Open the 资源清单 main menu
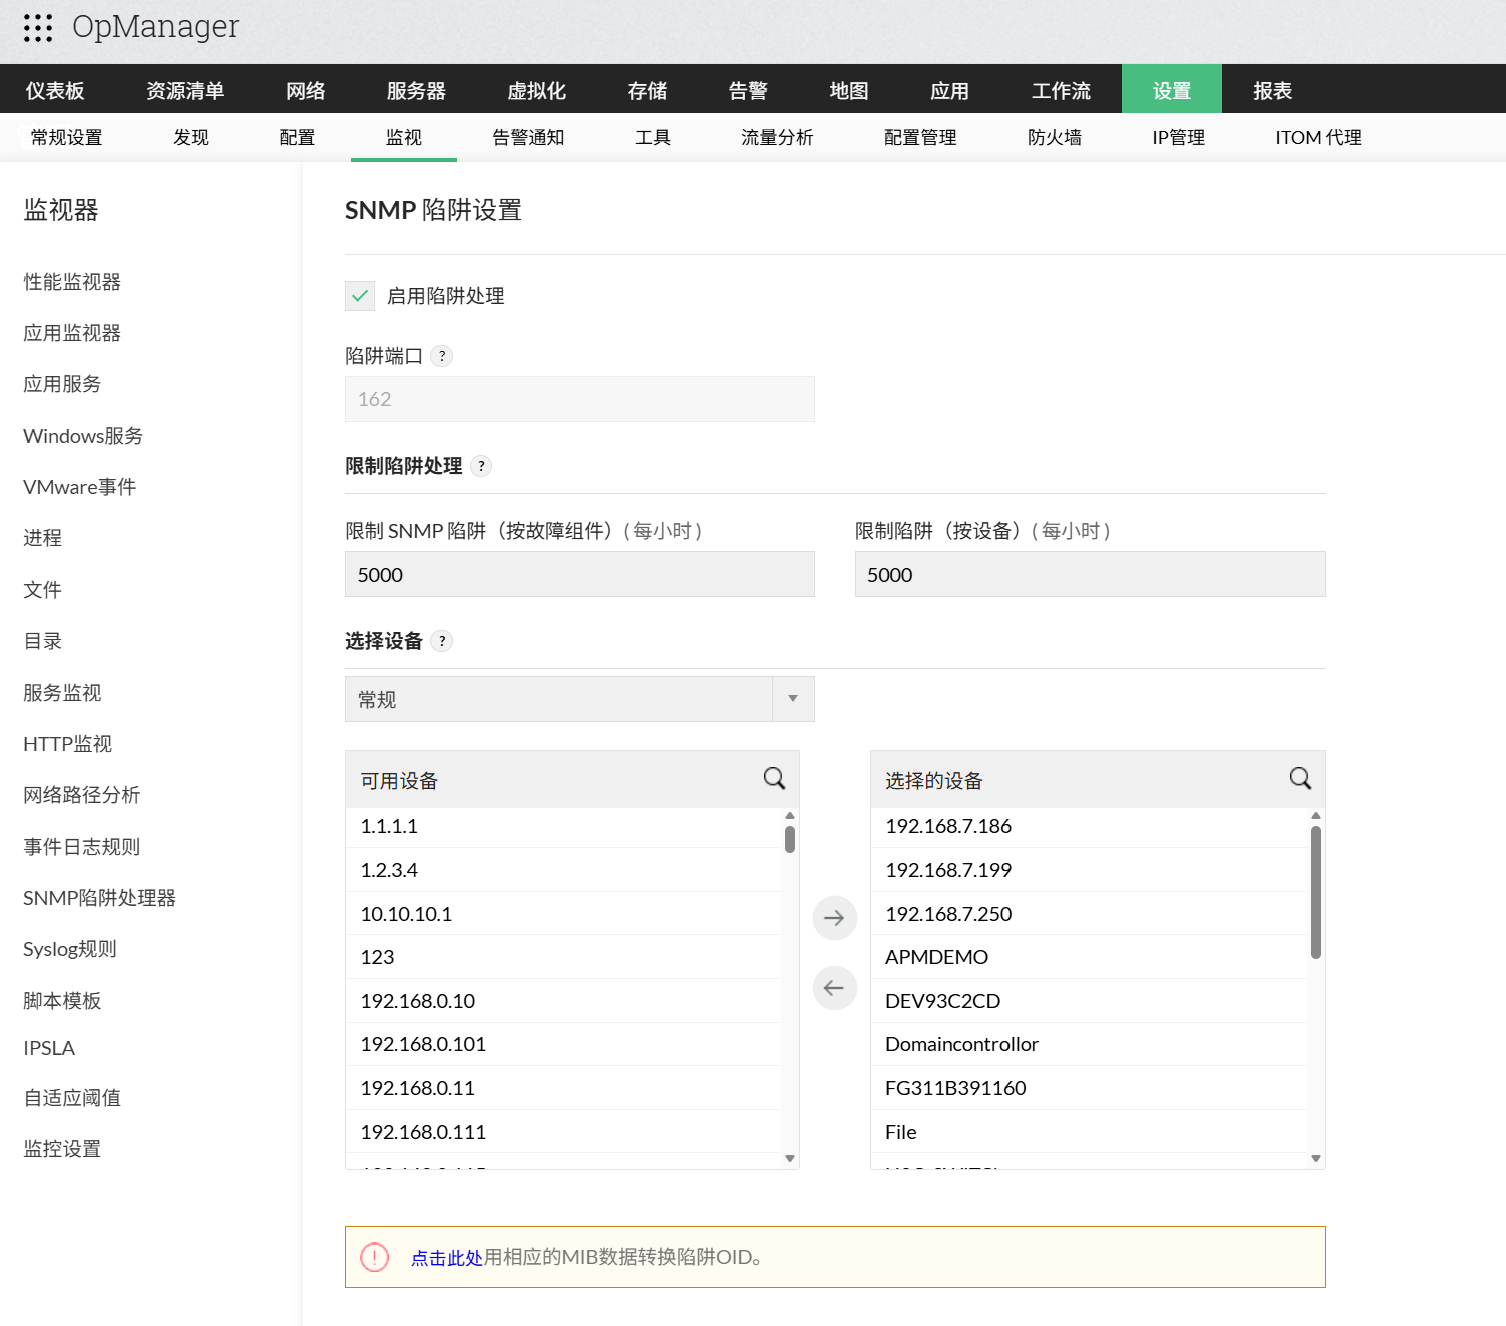The image size is (1506, 1326). point(185,90)
